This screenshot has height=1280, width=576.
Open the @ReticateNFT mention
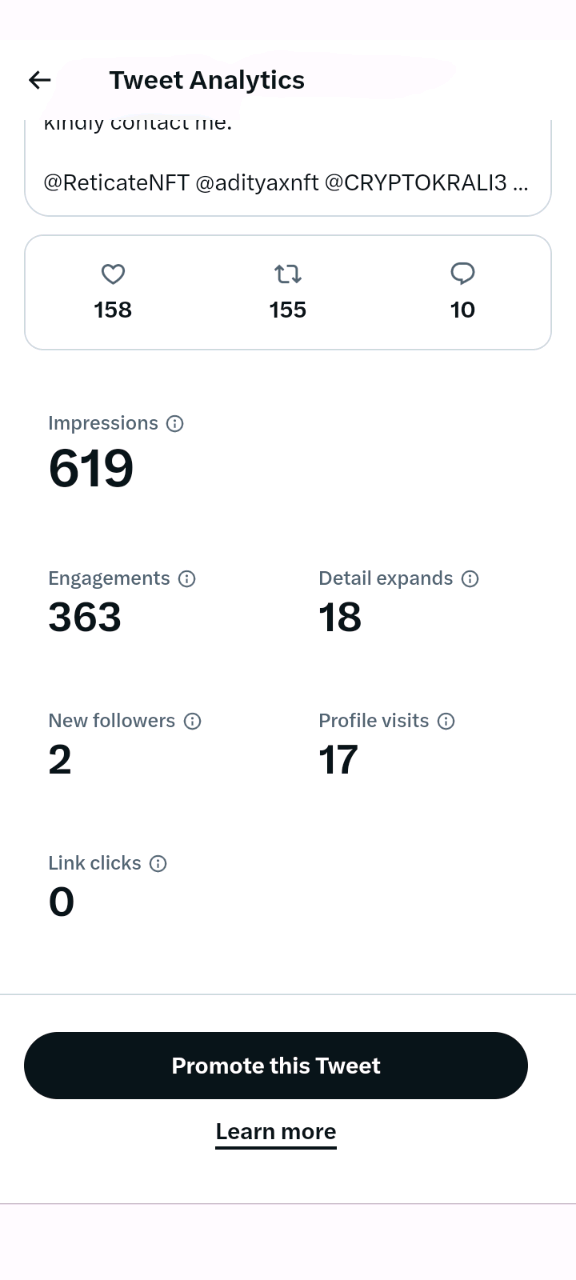pyautogui.click(x=117, y=184)
